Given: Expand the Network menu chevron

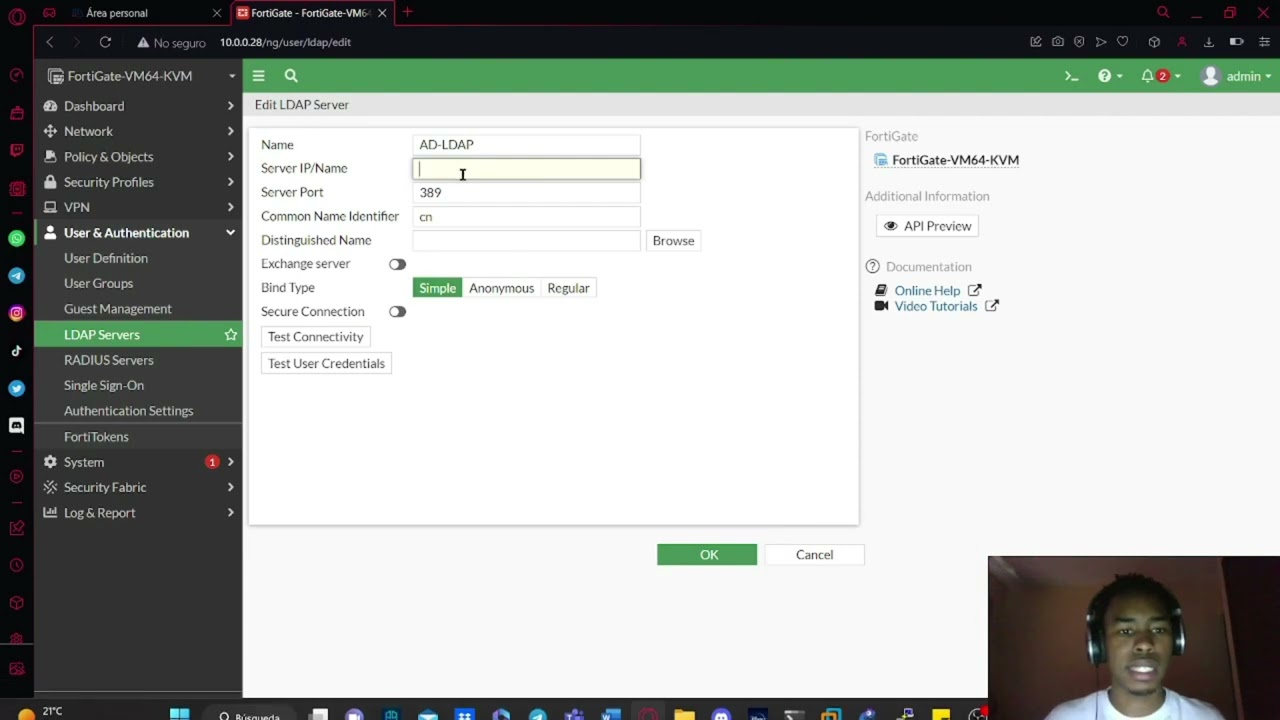Looking at the screenshot, I should (x=230, y=131).
